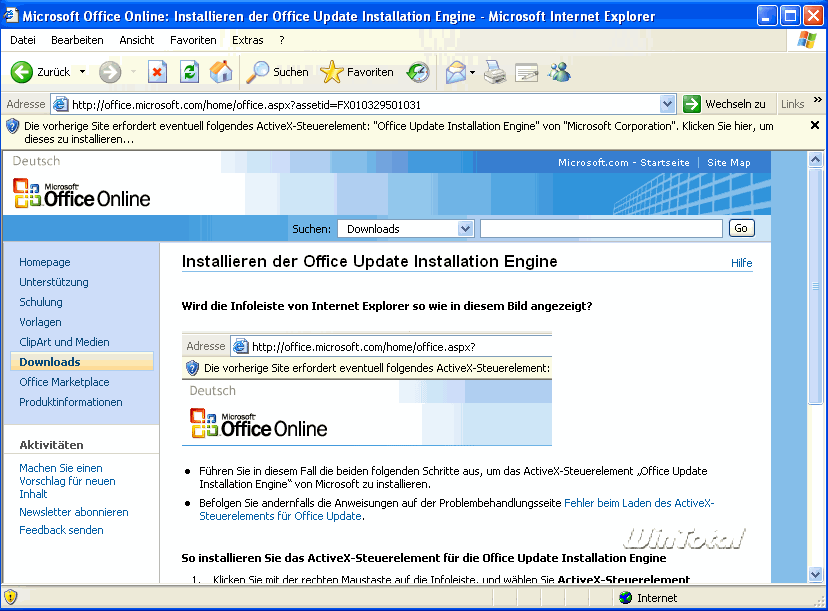The image size is (828, 611).
Task: Click the Links toolbar label
Action: pyautogui.click(x=793, y=104)
